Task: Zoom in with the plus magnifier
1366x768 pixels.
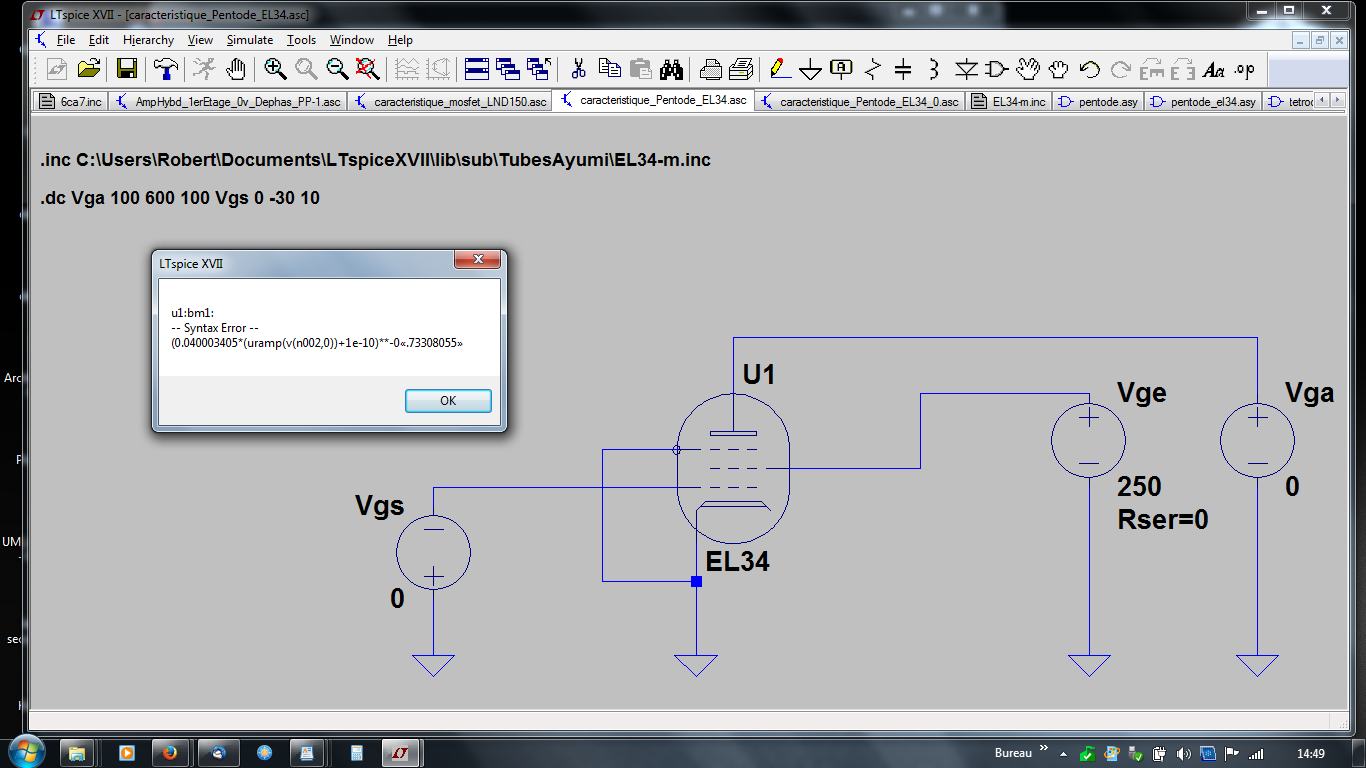Action: click(275, 69)
